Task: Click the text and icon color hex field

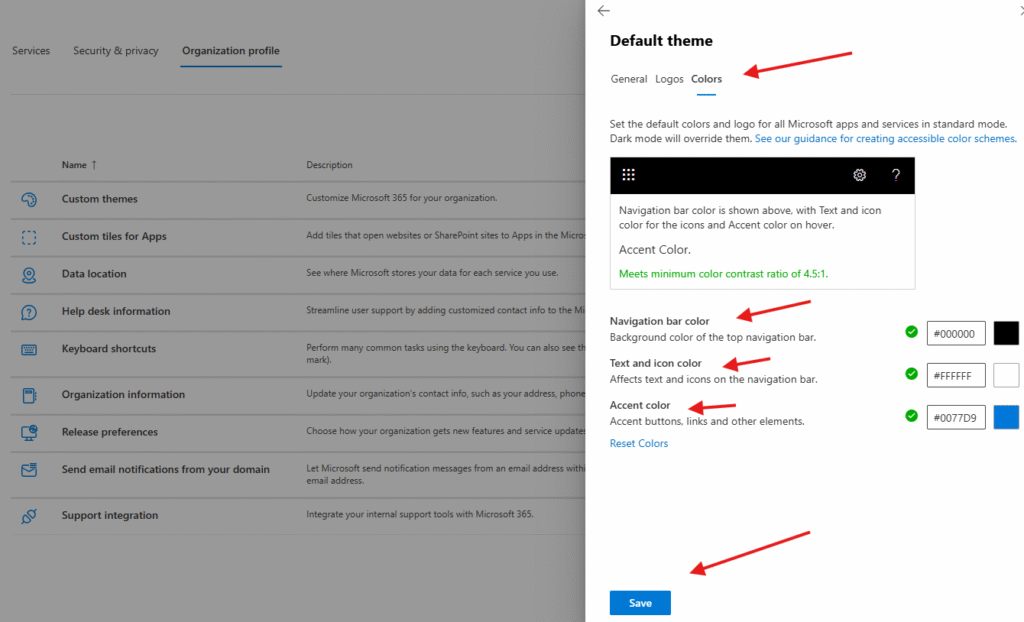Action: [956, 375]
